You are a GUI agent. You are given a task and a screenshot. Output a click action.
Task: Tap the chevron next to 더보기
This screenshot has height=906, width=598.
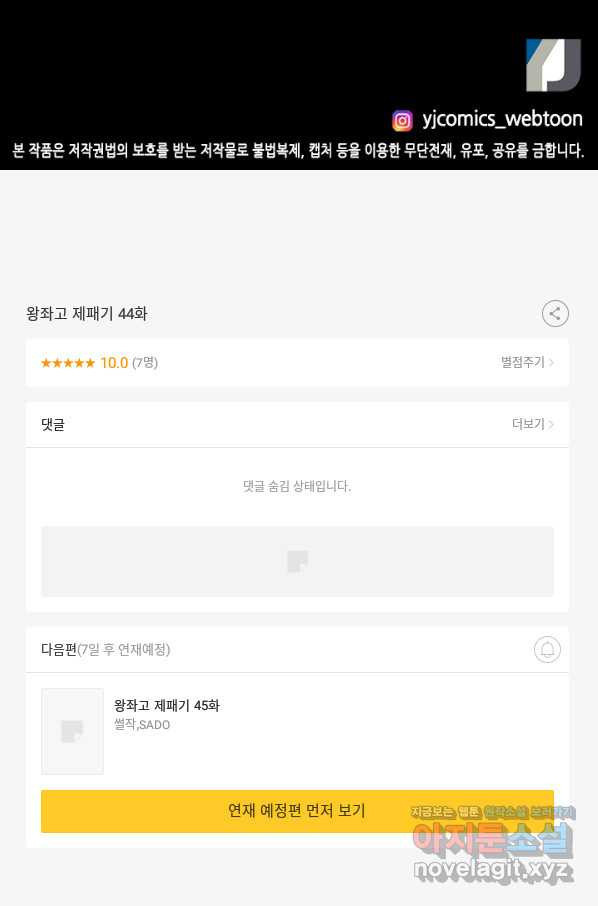(551, 424)
